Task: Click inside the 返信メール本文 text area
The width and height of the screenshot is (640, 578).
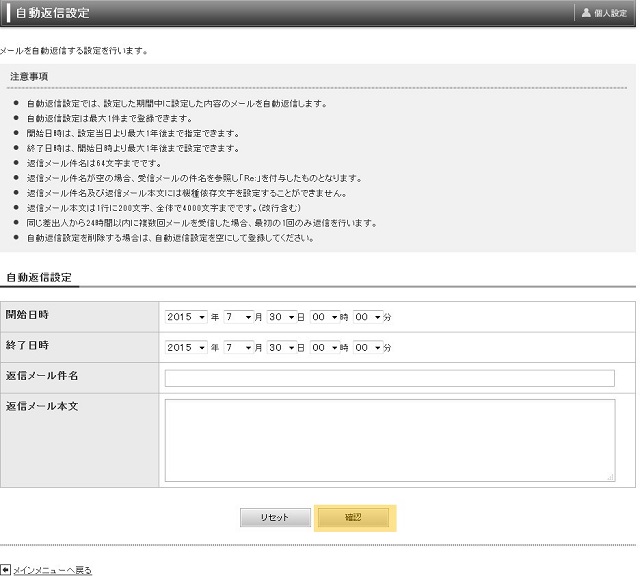Action: pyautogui.click(x=390, y=440)
